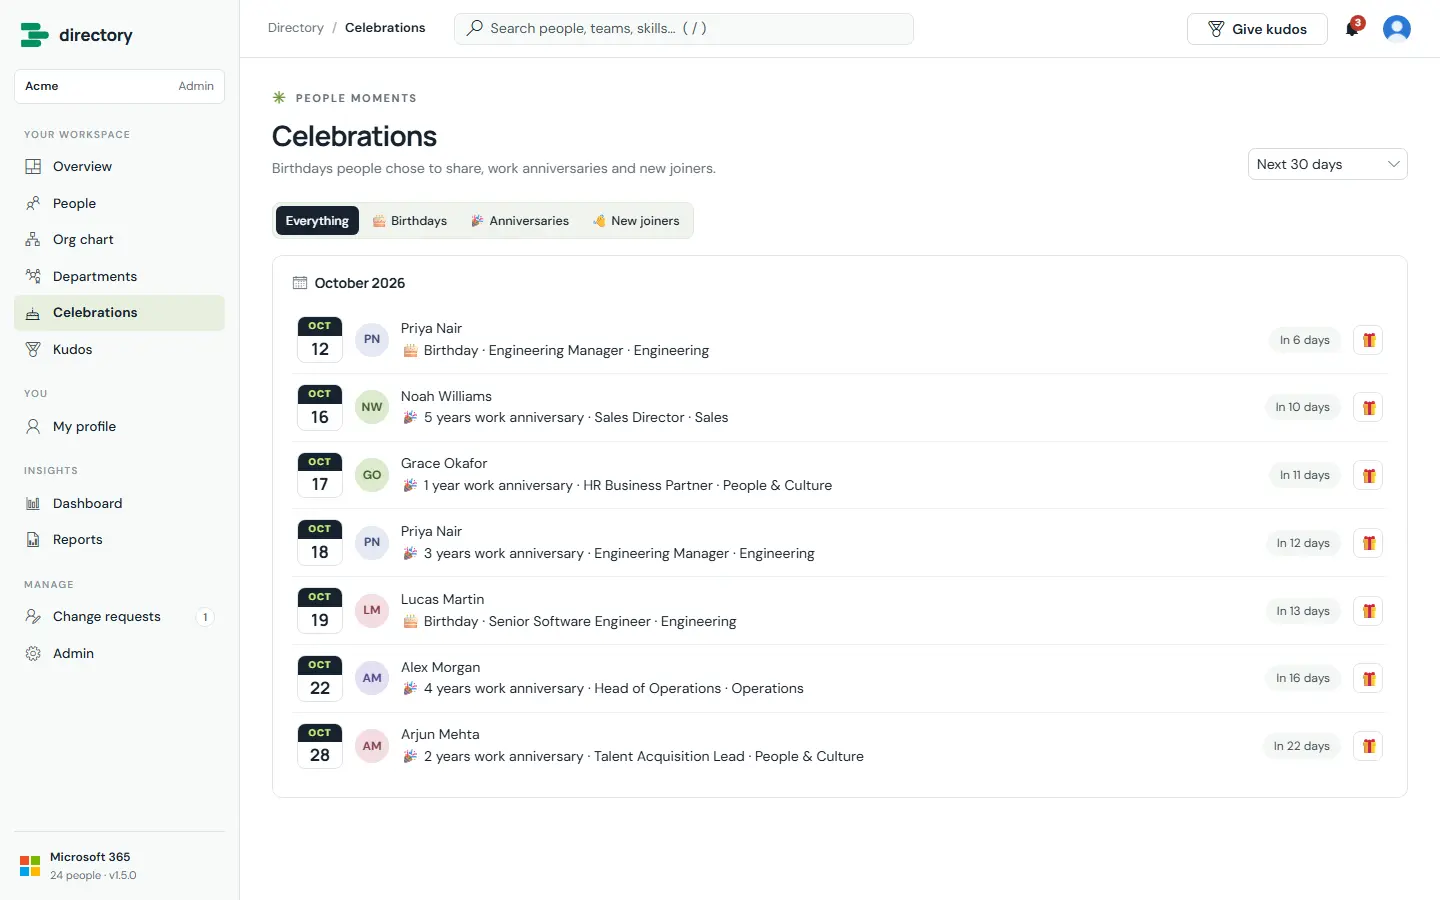This screenshot has height=900, width=1440.
Task: Open the Acme workspace switcher
Action: [x=119, y=86]
